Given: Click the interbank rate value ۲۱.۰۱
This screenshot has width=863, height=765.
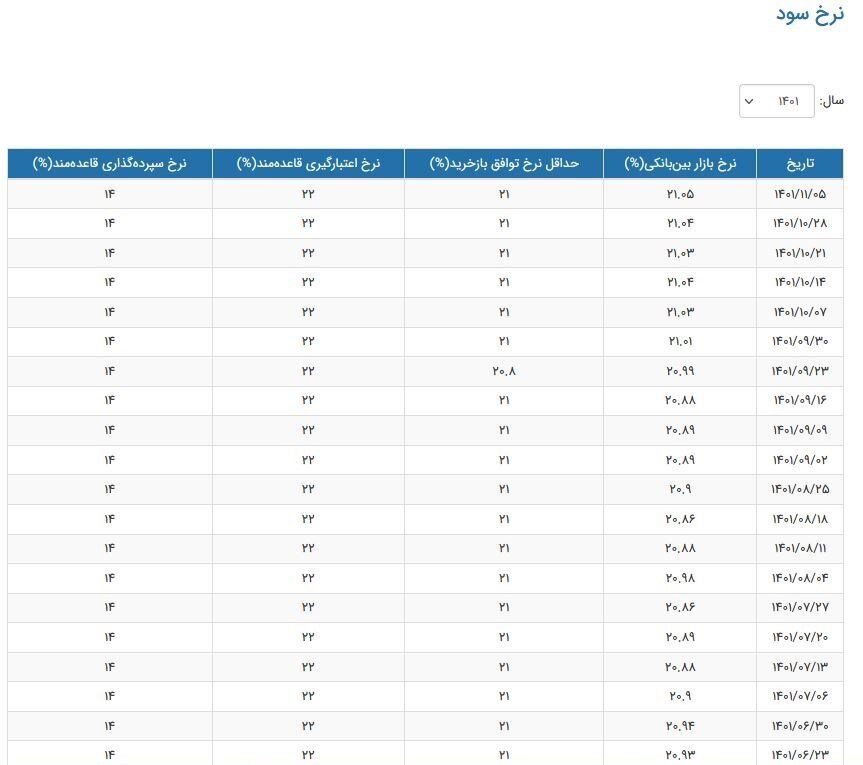Looking at the screenshot, I should (x=680, y=341).
